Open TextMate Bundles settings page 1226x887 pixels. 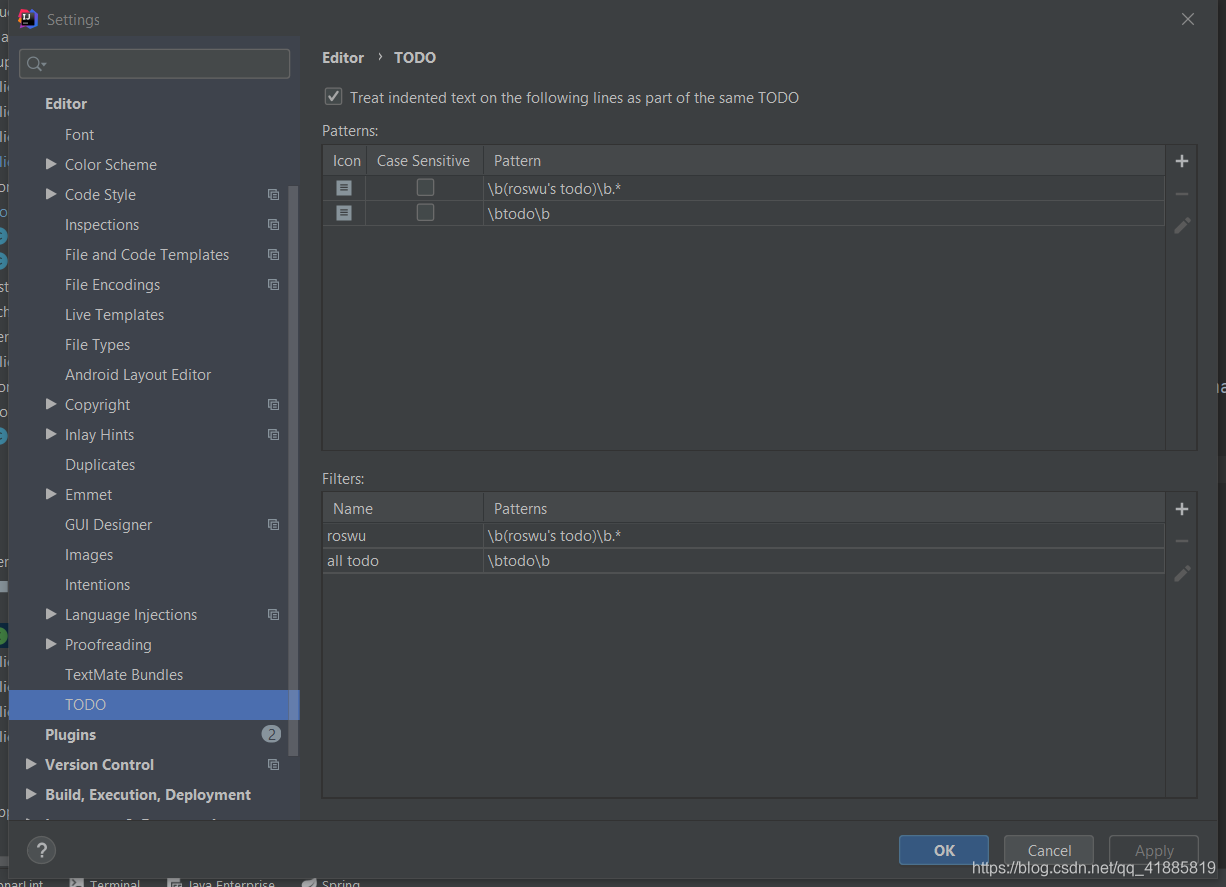[x=124, y=675]
